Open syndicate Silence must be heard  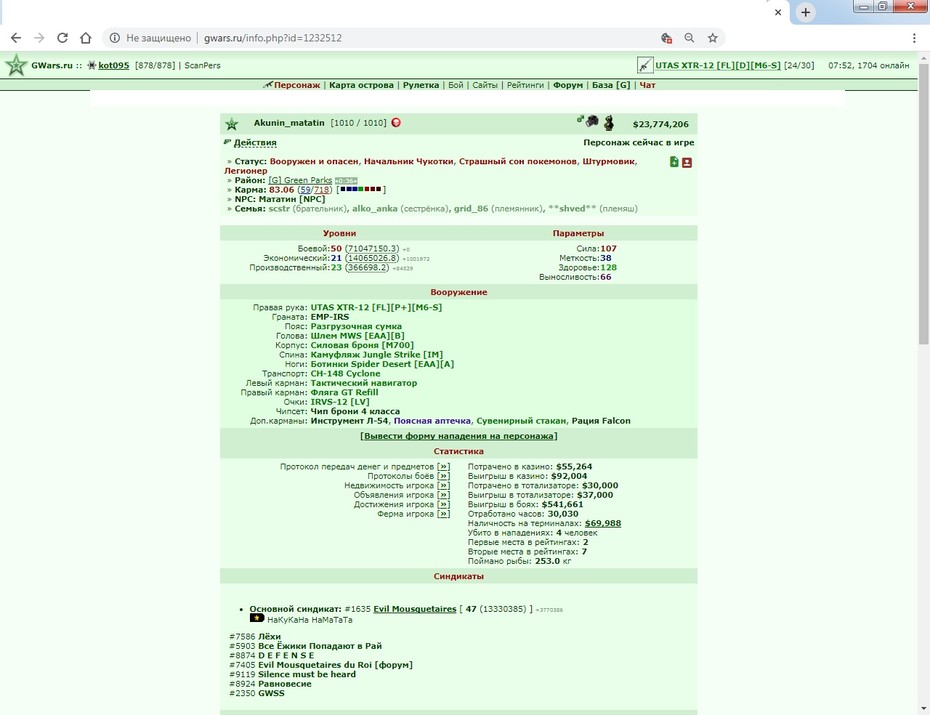(x=307, y=674)
